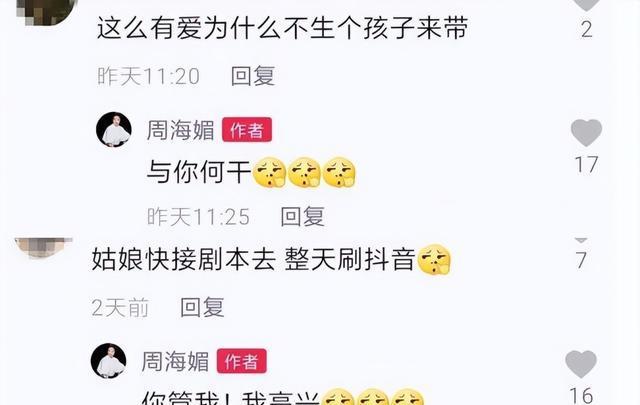Select the comment 这么有爱为什么不生个孩子来带
Viewport: 640px width, 405px height.
pyautogui.click(x=282, y=29)
